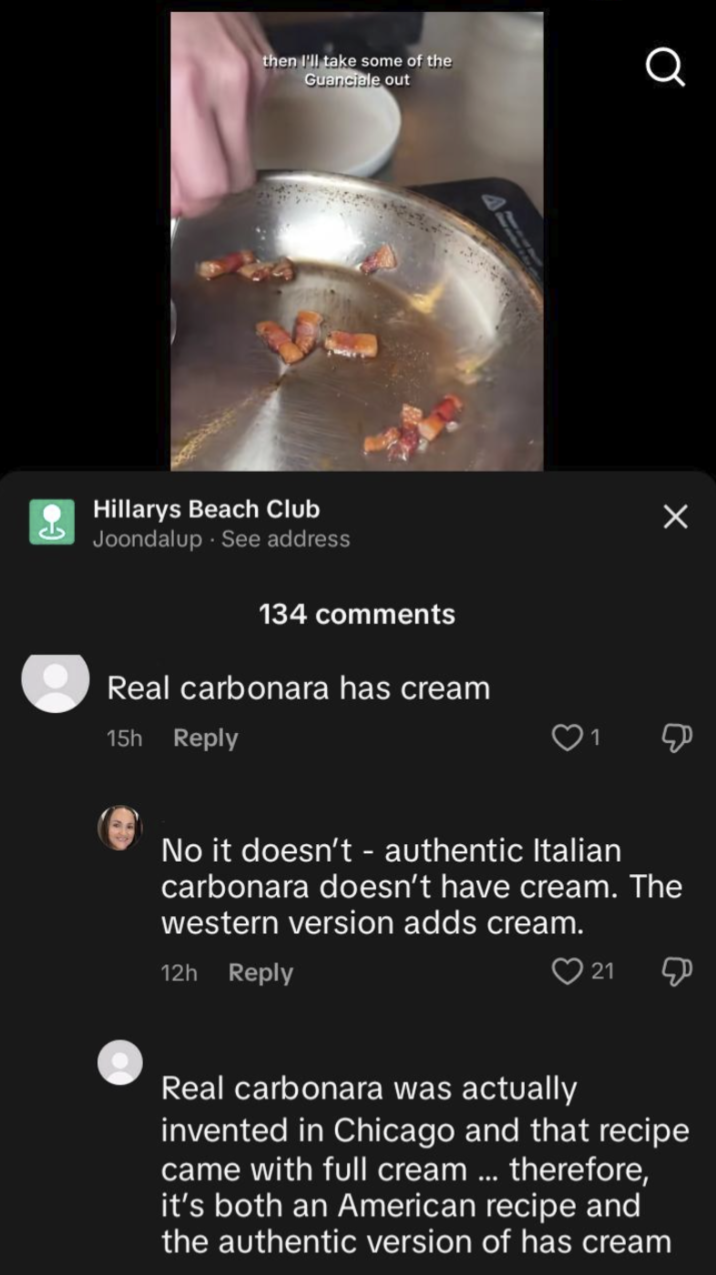Close the comments panel
This screenshot has width=716, height=1275.
click(676, 517)
